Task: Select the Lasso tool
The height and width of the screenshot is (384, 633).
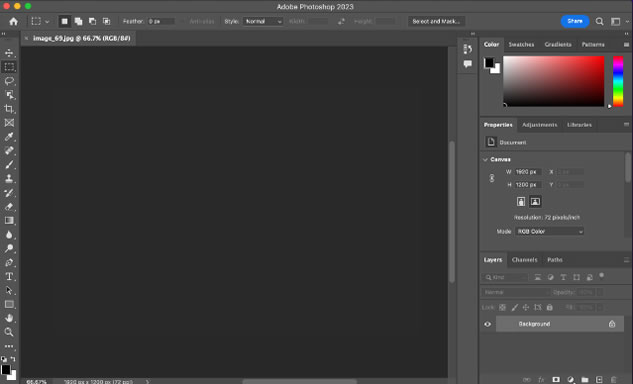Action: click(x=9, y=81)
